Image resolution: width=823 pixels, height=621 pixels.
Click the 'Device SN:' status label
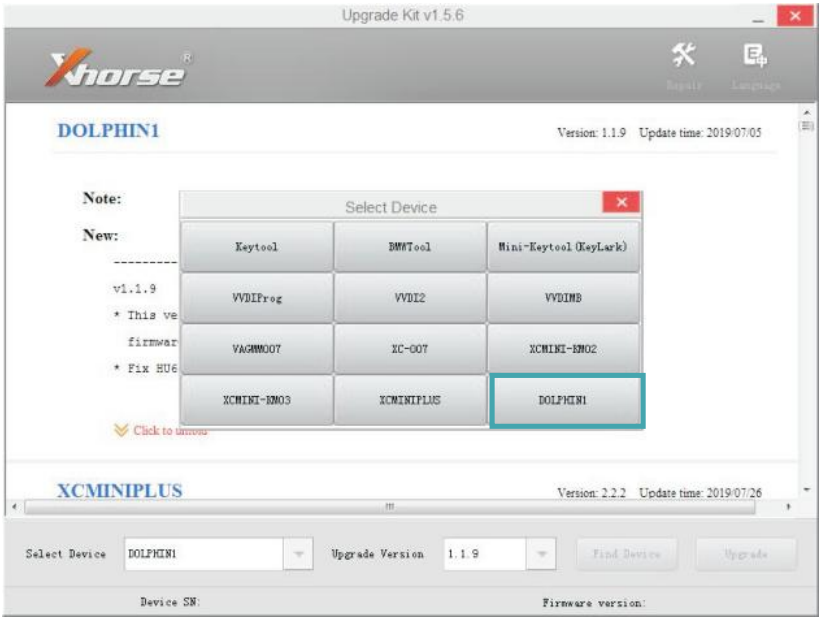pos(170,602)
